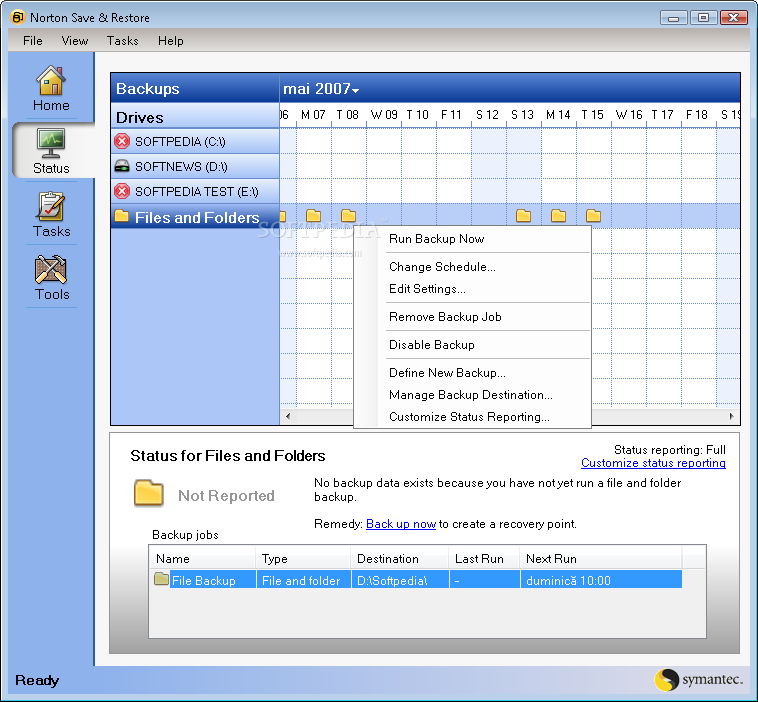Open the Help menu
Screen dimensions: 758x702
171,41
